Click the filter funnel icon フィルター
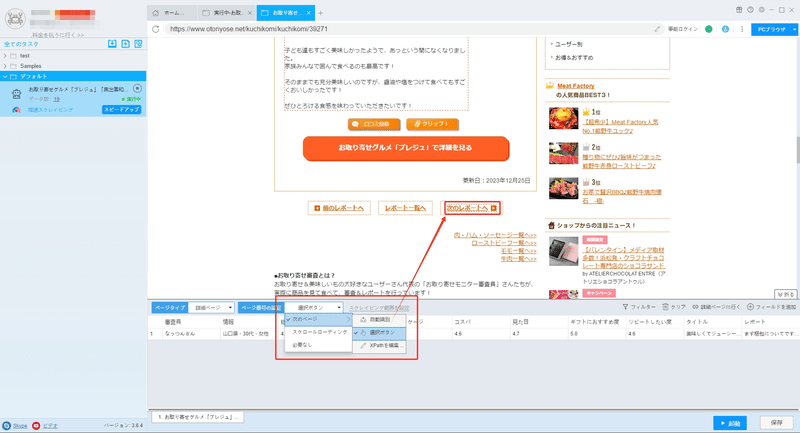The height and width of the screenshot is (433, 800). point(639,307)
